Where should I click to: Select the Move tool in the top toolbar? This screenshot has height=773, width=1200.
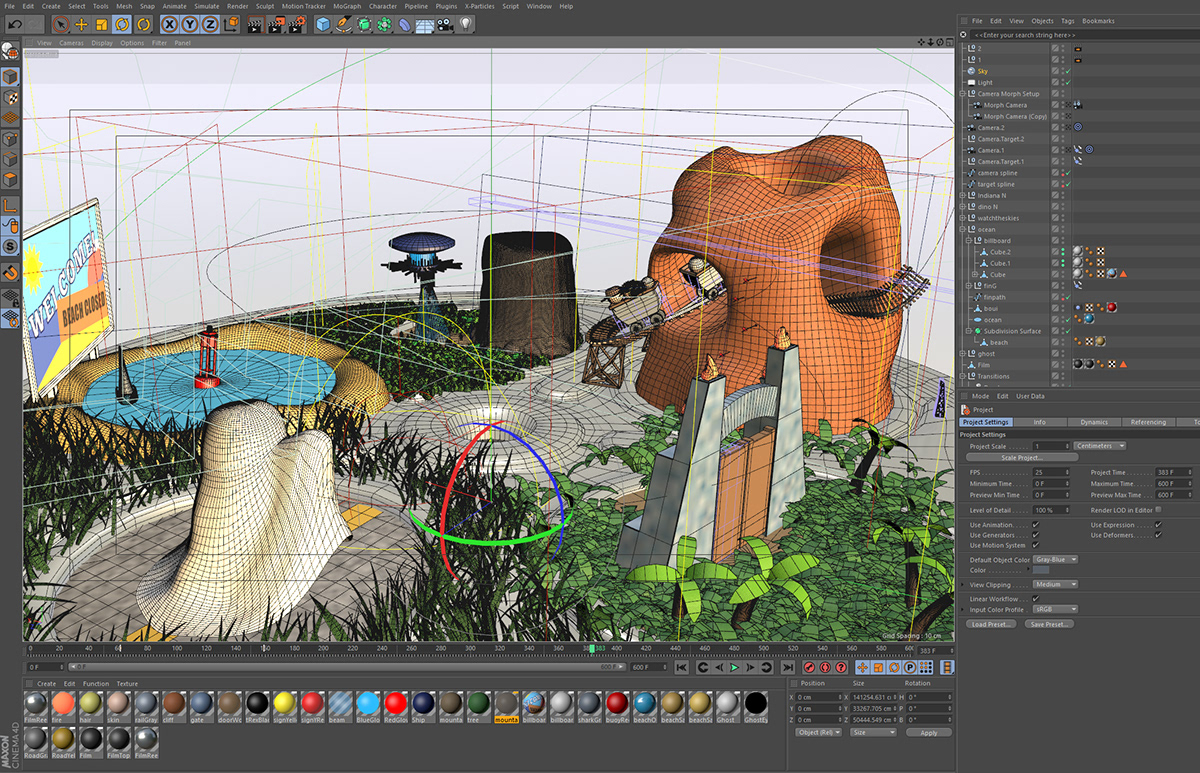[81, 24]
